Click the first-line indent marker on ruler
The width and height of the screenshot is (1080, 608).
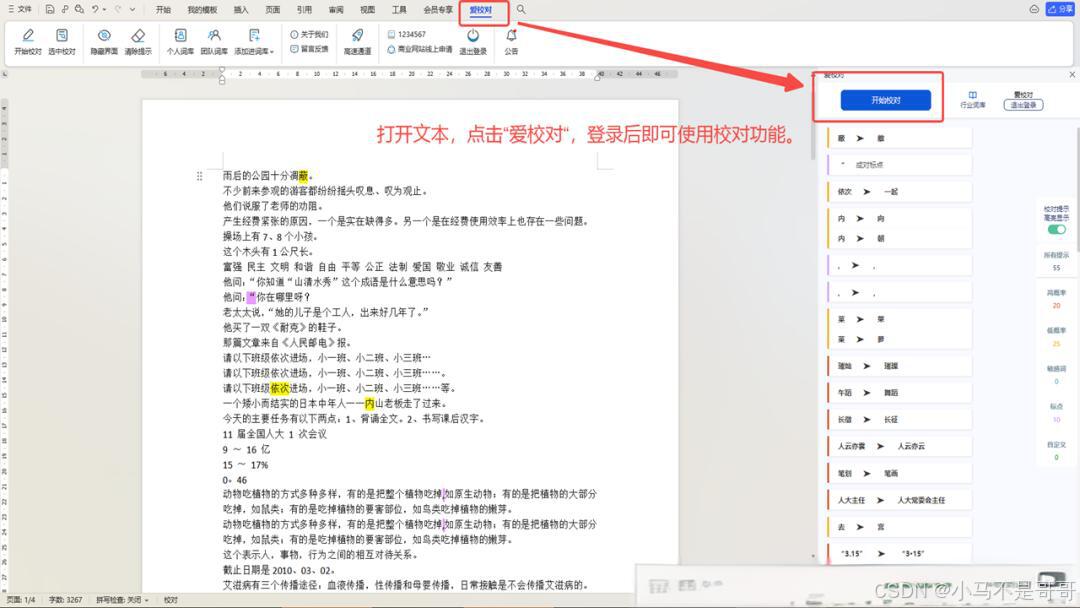[222, 70]
